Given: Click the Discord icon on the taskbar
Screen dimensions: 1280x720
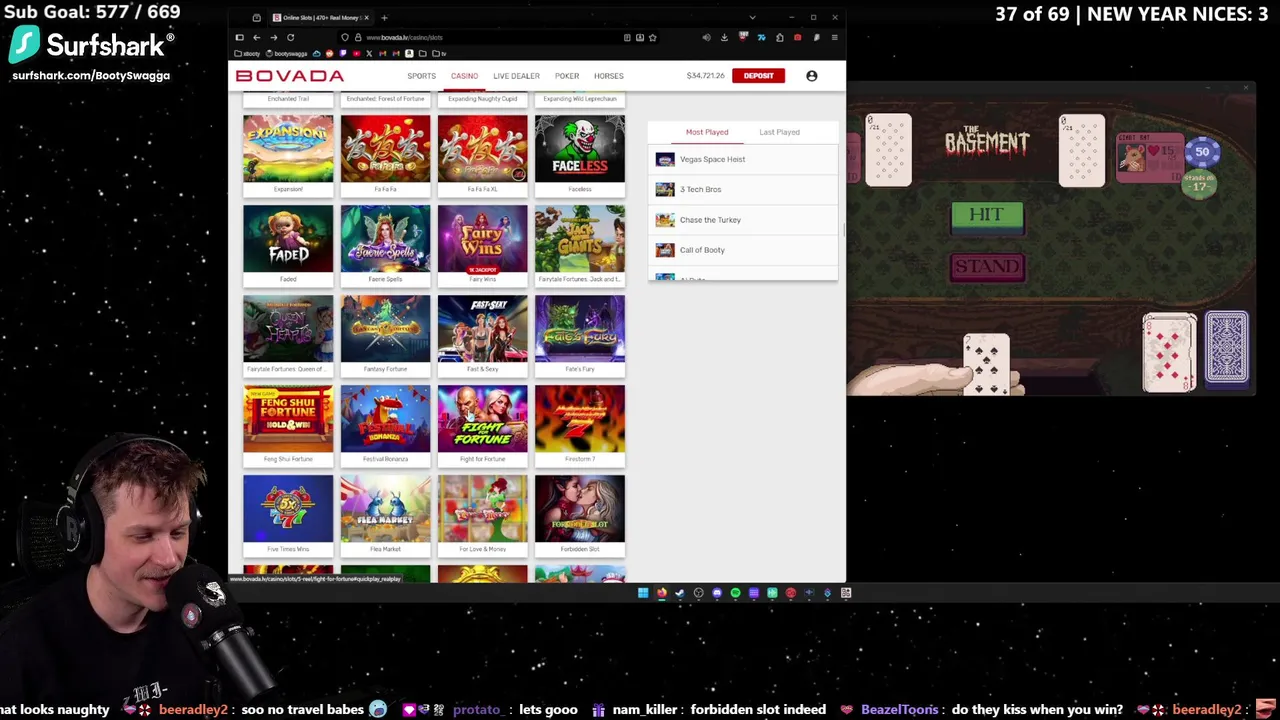Looking at the screenshot, I should pyautogui.click(x=717, y=593).
